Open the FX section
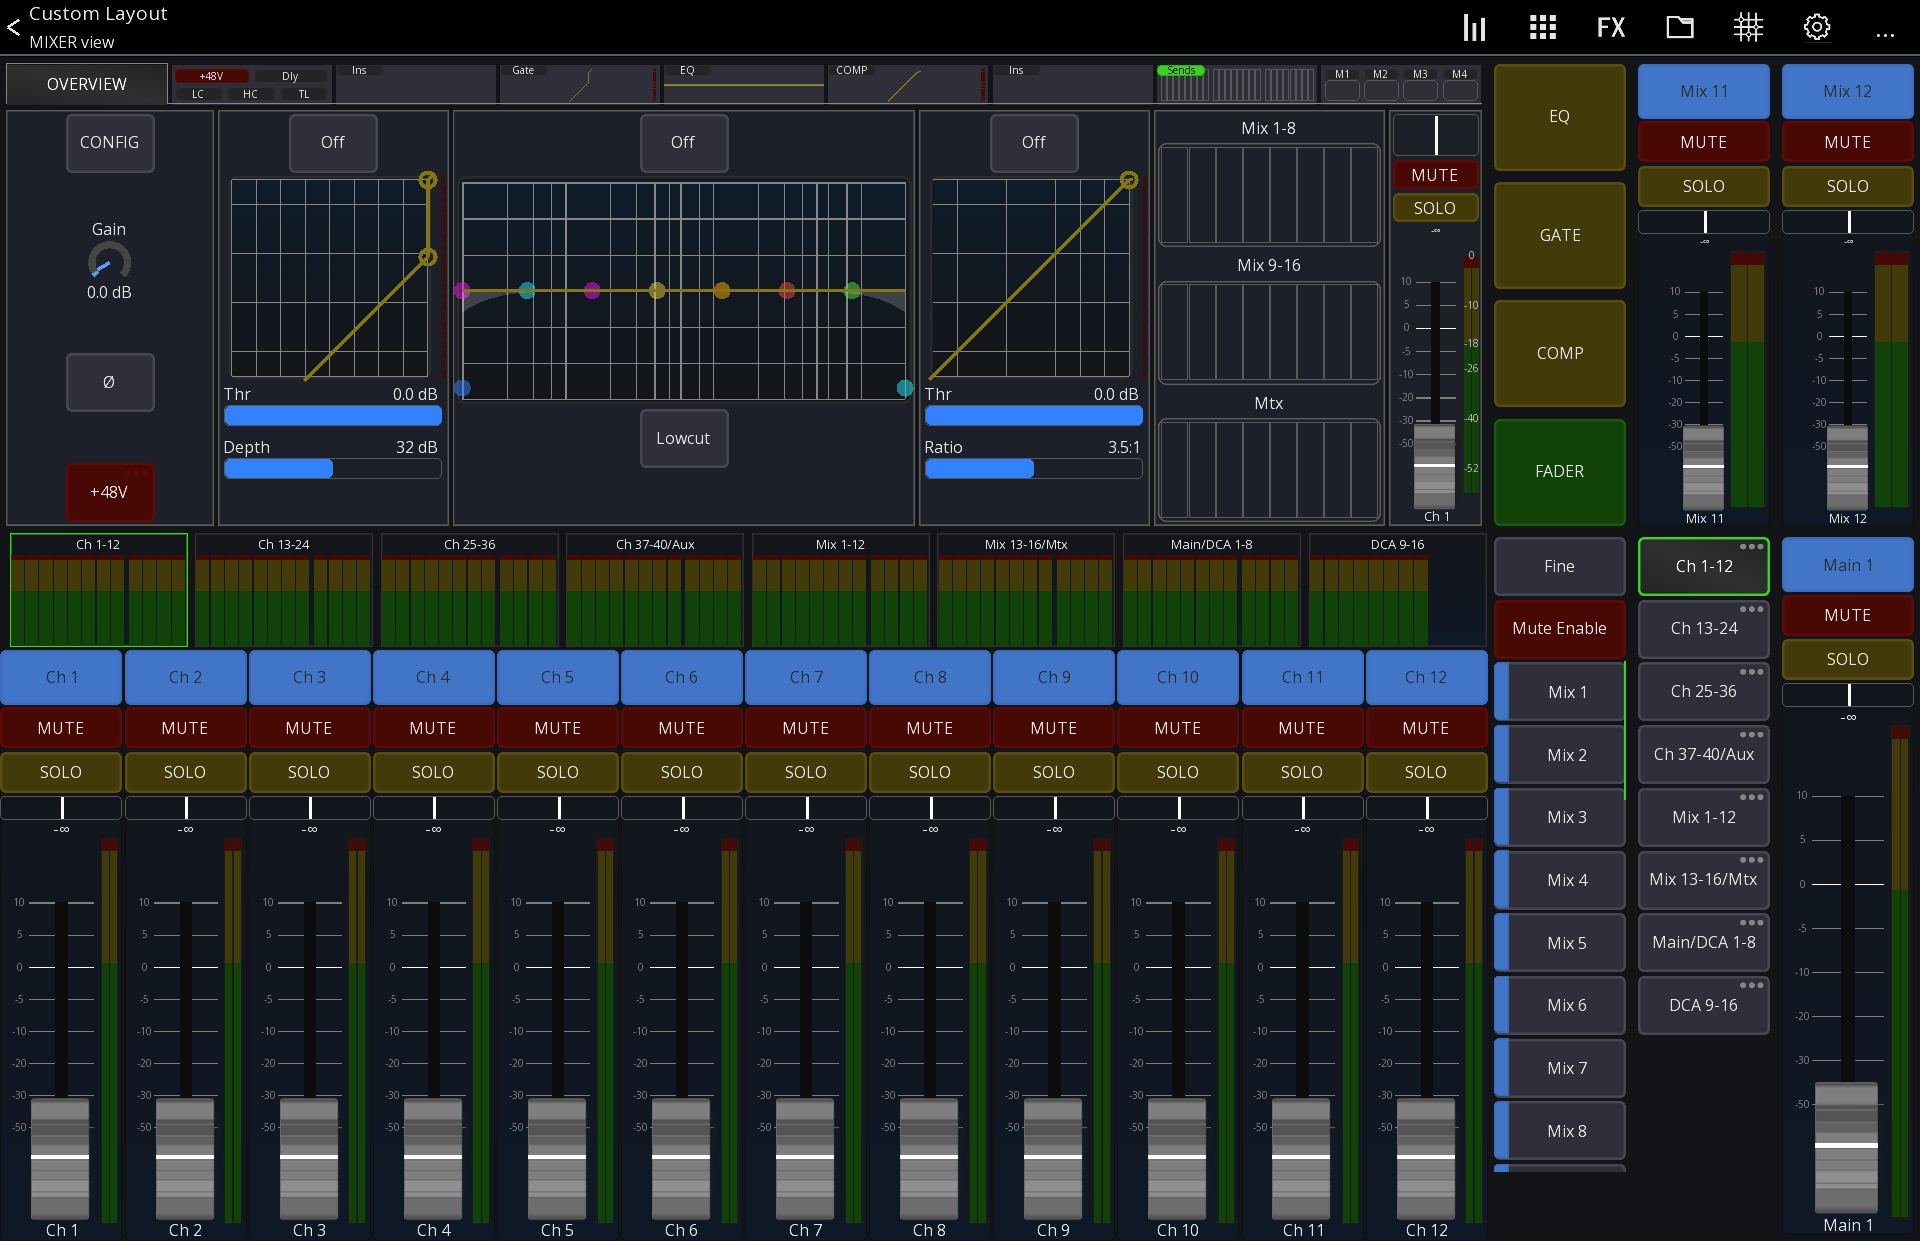This screenshot has width=1920, height=1241. point(1610,27)
